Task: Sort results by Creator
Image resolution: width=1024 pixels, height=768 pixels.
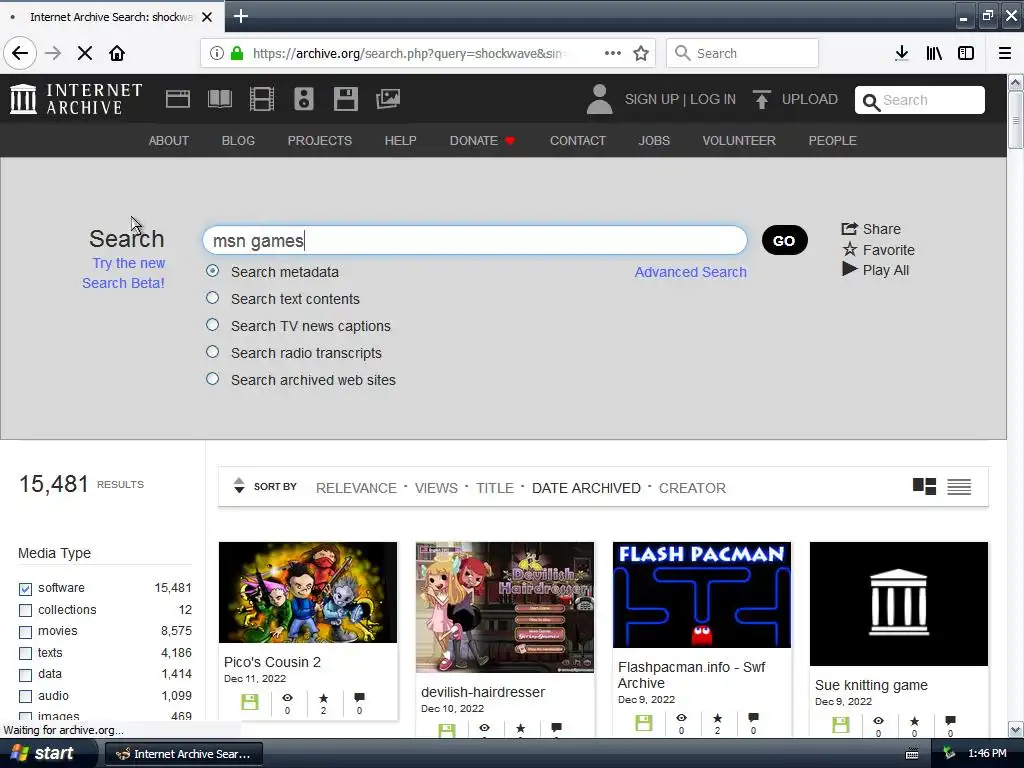Action: [x=692, y=488]
